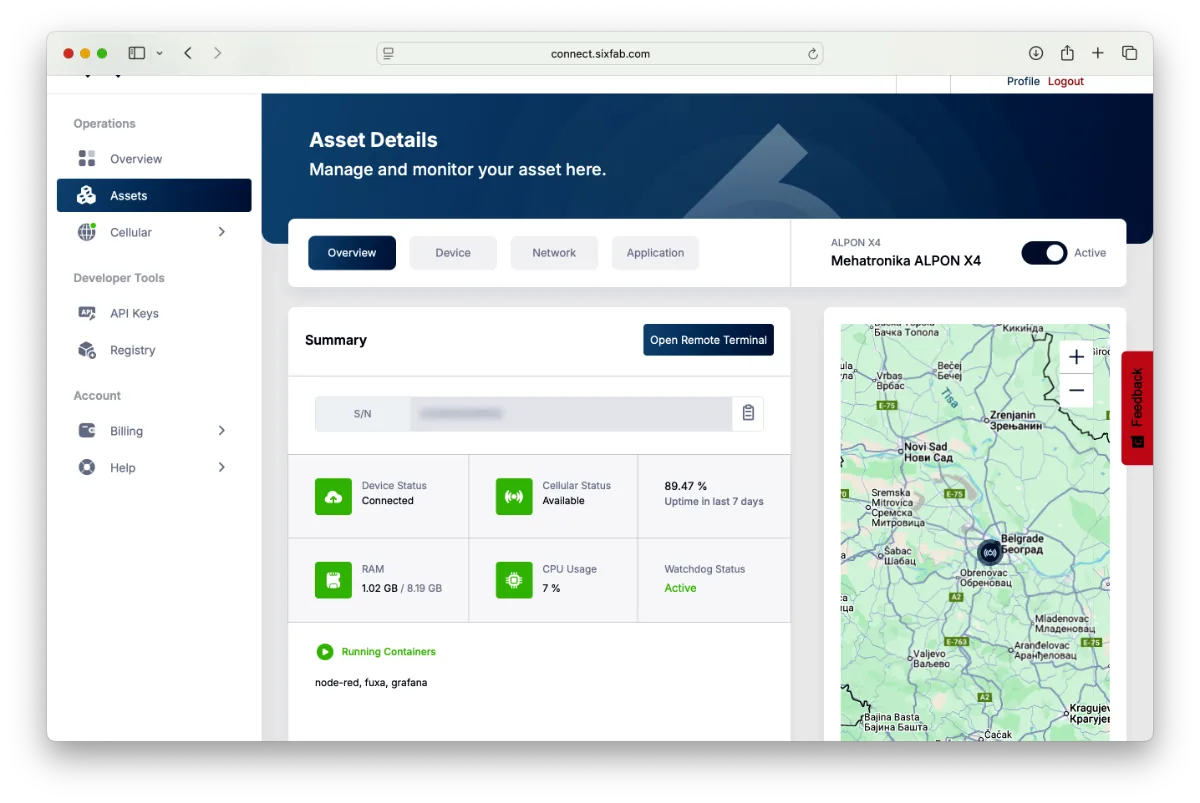This screenshot has width=1200, height=803.
Task: Zoom out on the map
Action: (x=1076, y=391)
